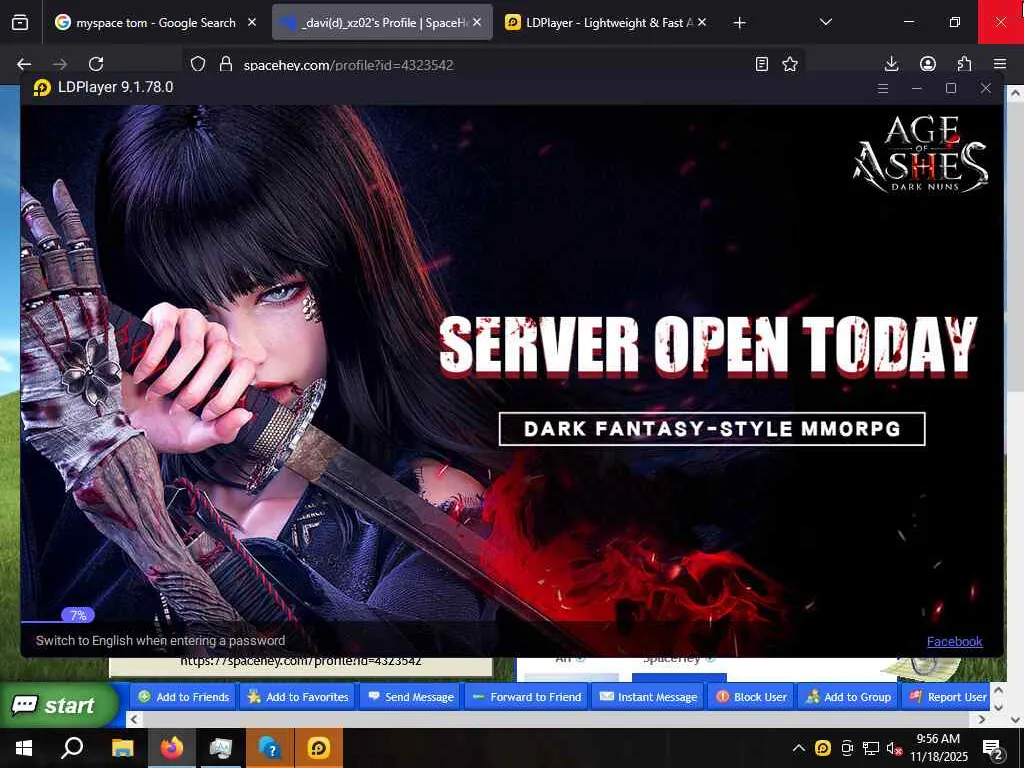Click the muted volume tray icon
This screenshot has width=1024, height=768.
[x=894, y=748]
